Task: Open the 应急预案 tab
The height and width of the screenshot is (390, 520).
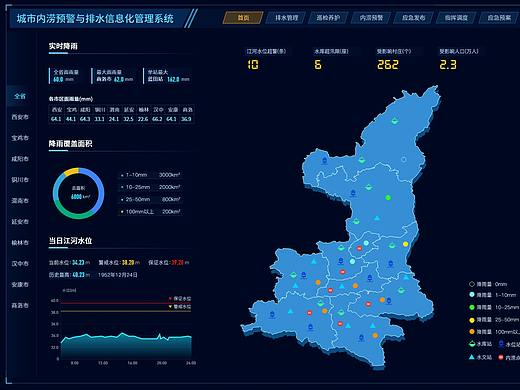Action: tap(499, 18)
